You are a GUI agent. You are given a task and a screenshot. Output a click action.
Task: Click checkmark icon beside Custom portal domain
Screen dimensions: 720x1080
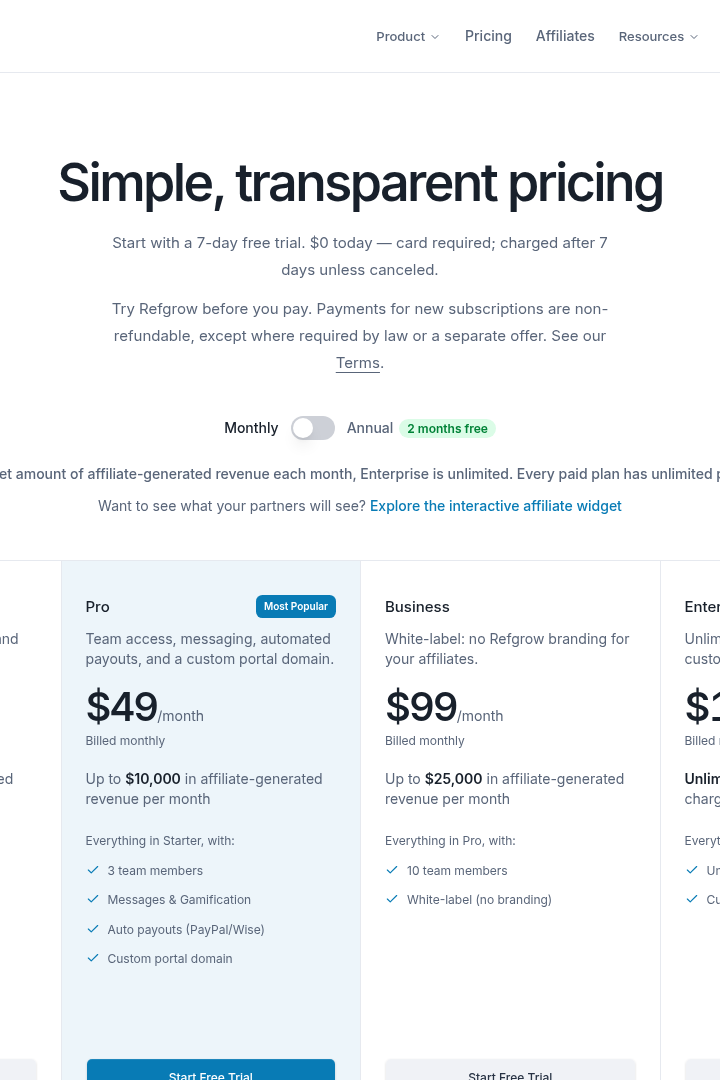93,957
